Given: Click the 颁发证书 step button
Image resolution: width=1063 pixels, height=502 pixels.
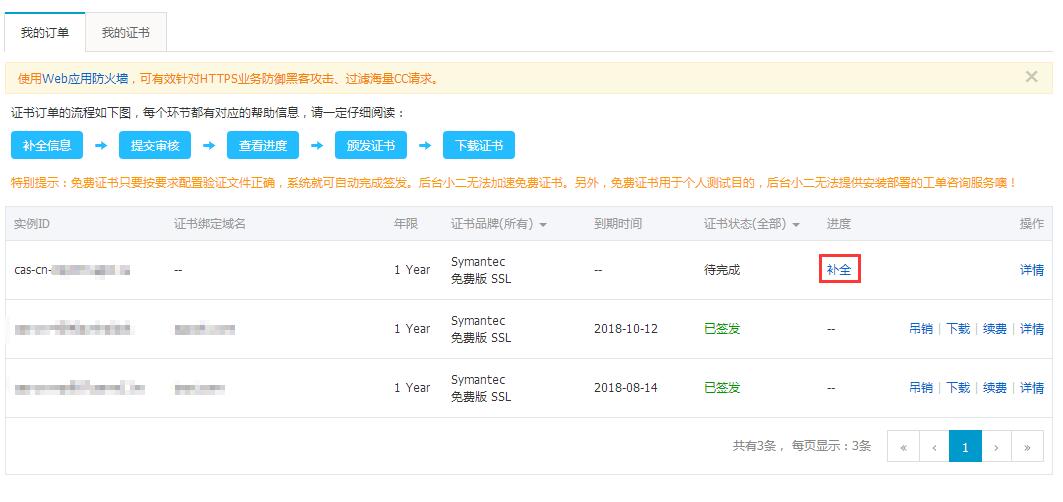Looking at the screenshot, I should tap(371, 145).
